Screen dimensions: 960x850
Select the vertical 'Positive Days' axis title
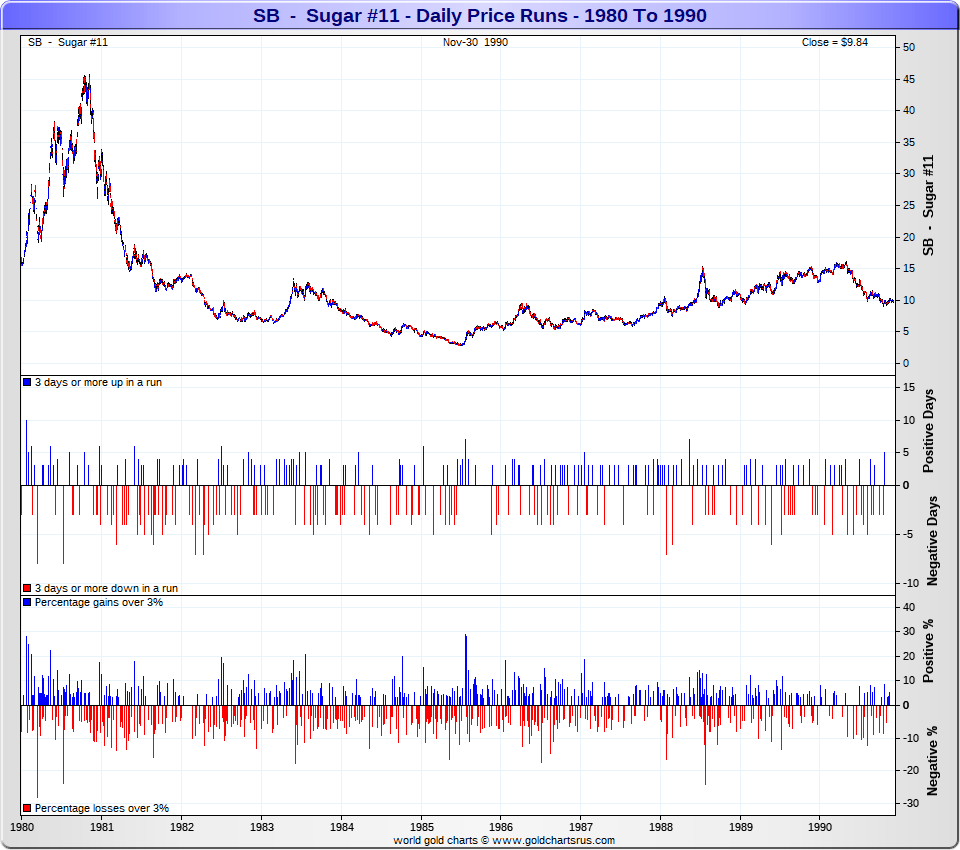pyautogui.click(x=929, y=438)
